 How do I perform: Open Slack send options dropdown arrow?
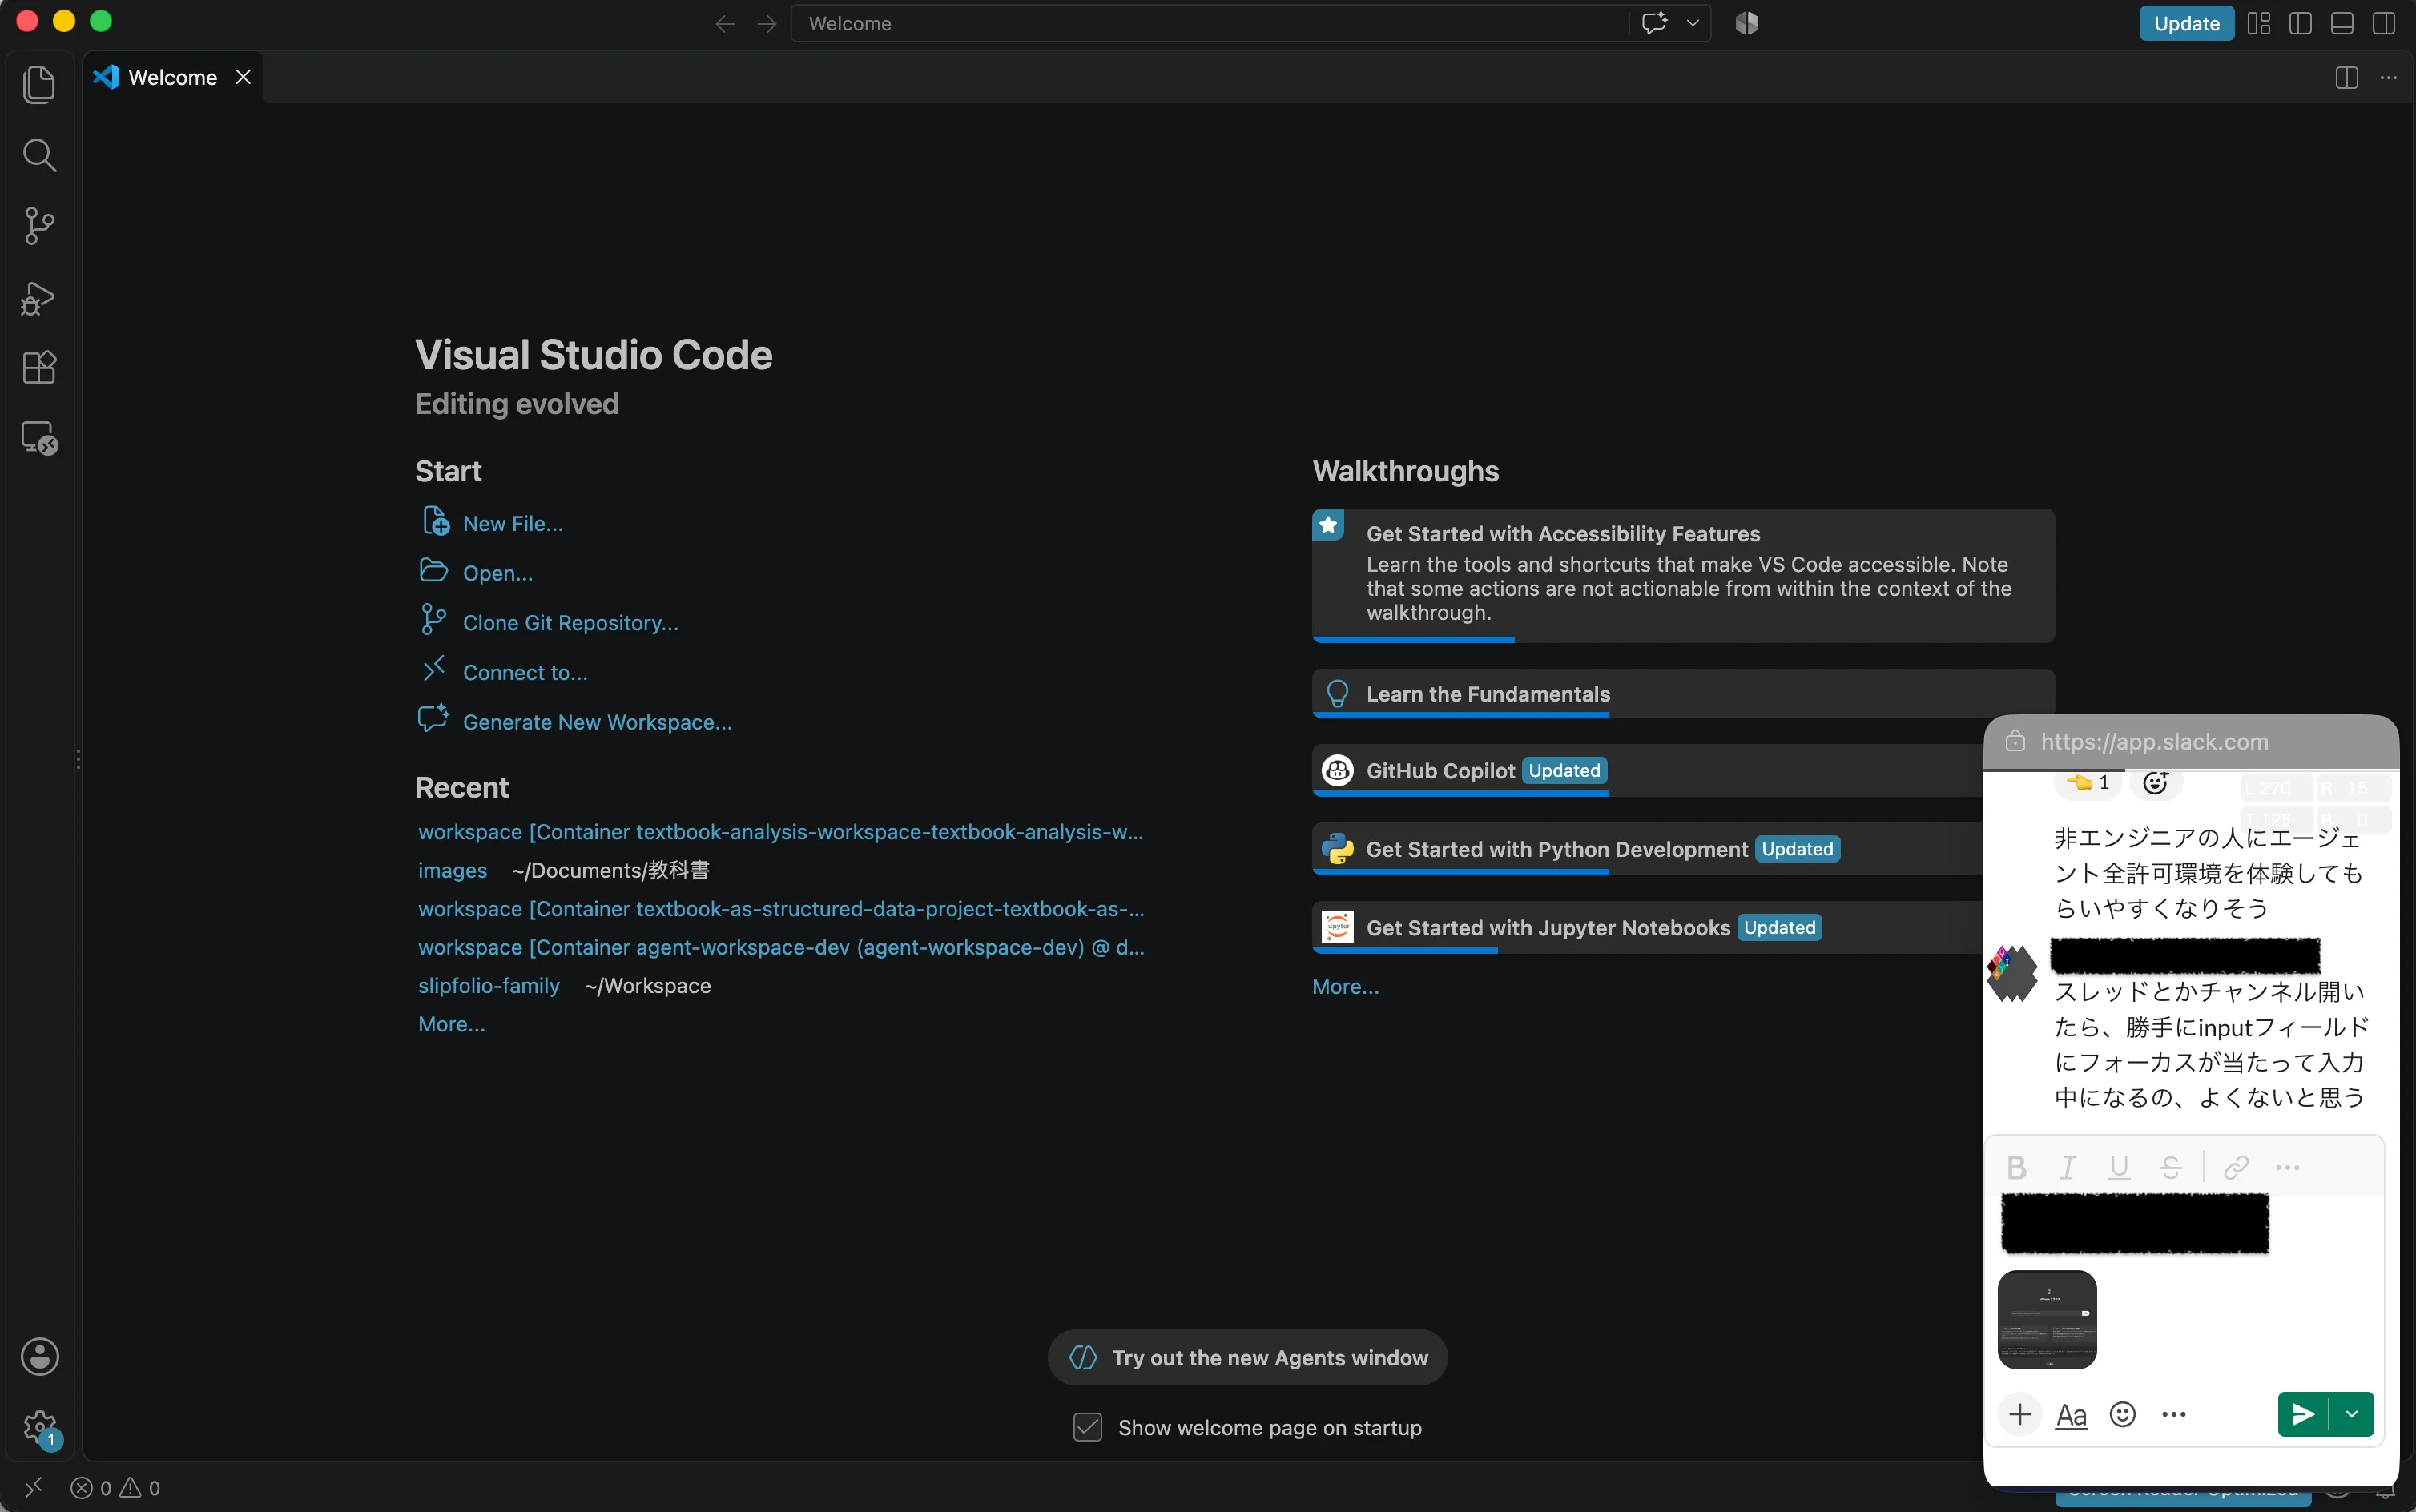2352,1414
